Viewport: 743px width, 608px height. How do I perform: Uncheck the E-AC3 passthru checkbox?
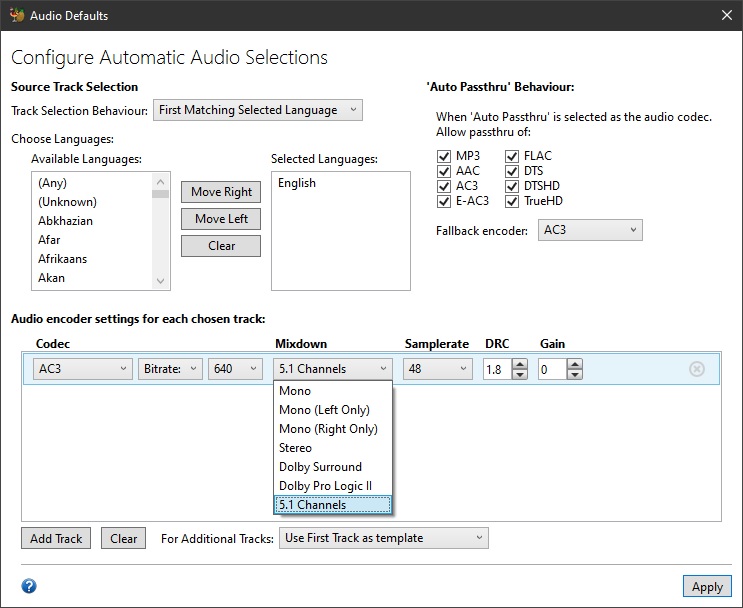pyautogui.click(x=444, y=201)
